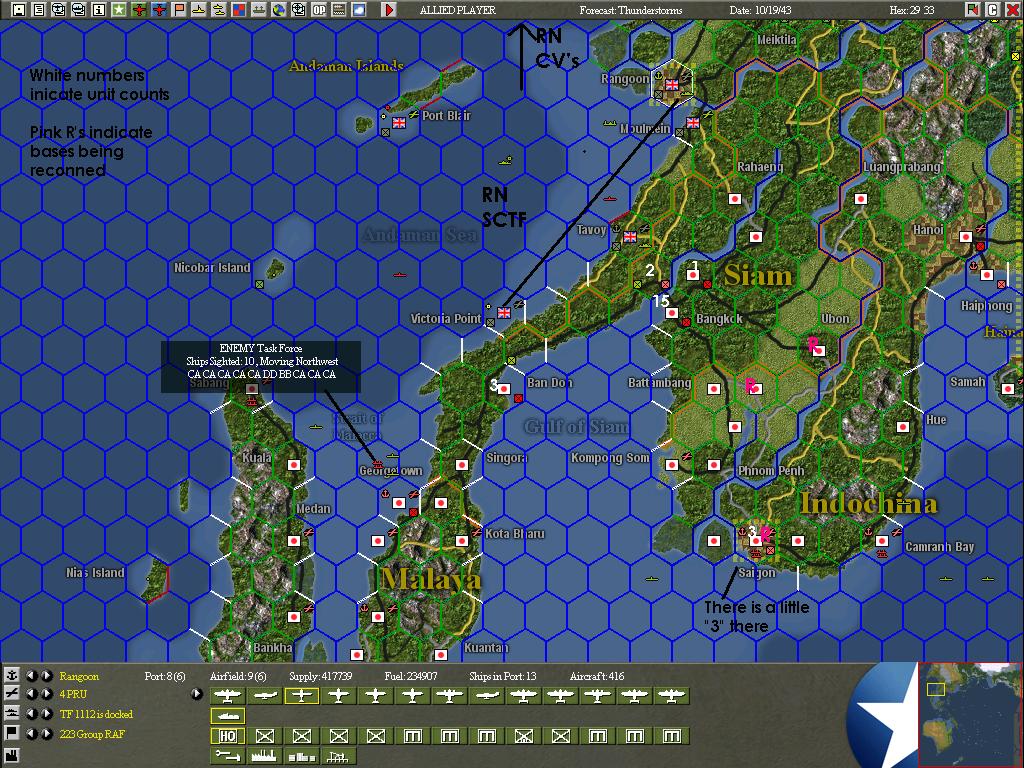The image size is (1024, 768).
Task: Click the two yellow ships toolbar icon
Action: click(219, 10)
